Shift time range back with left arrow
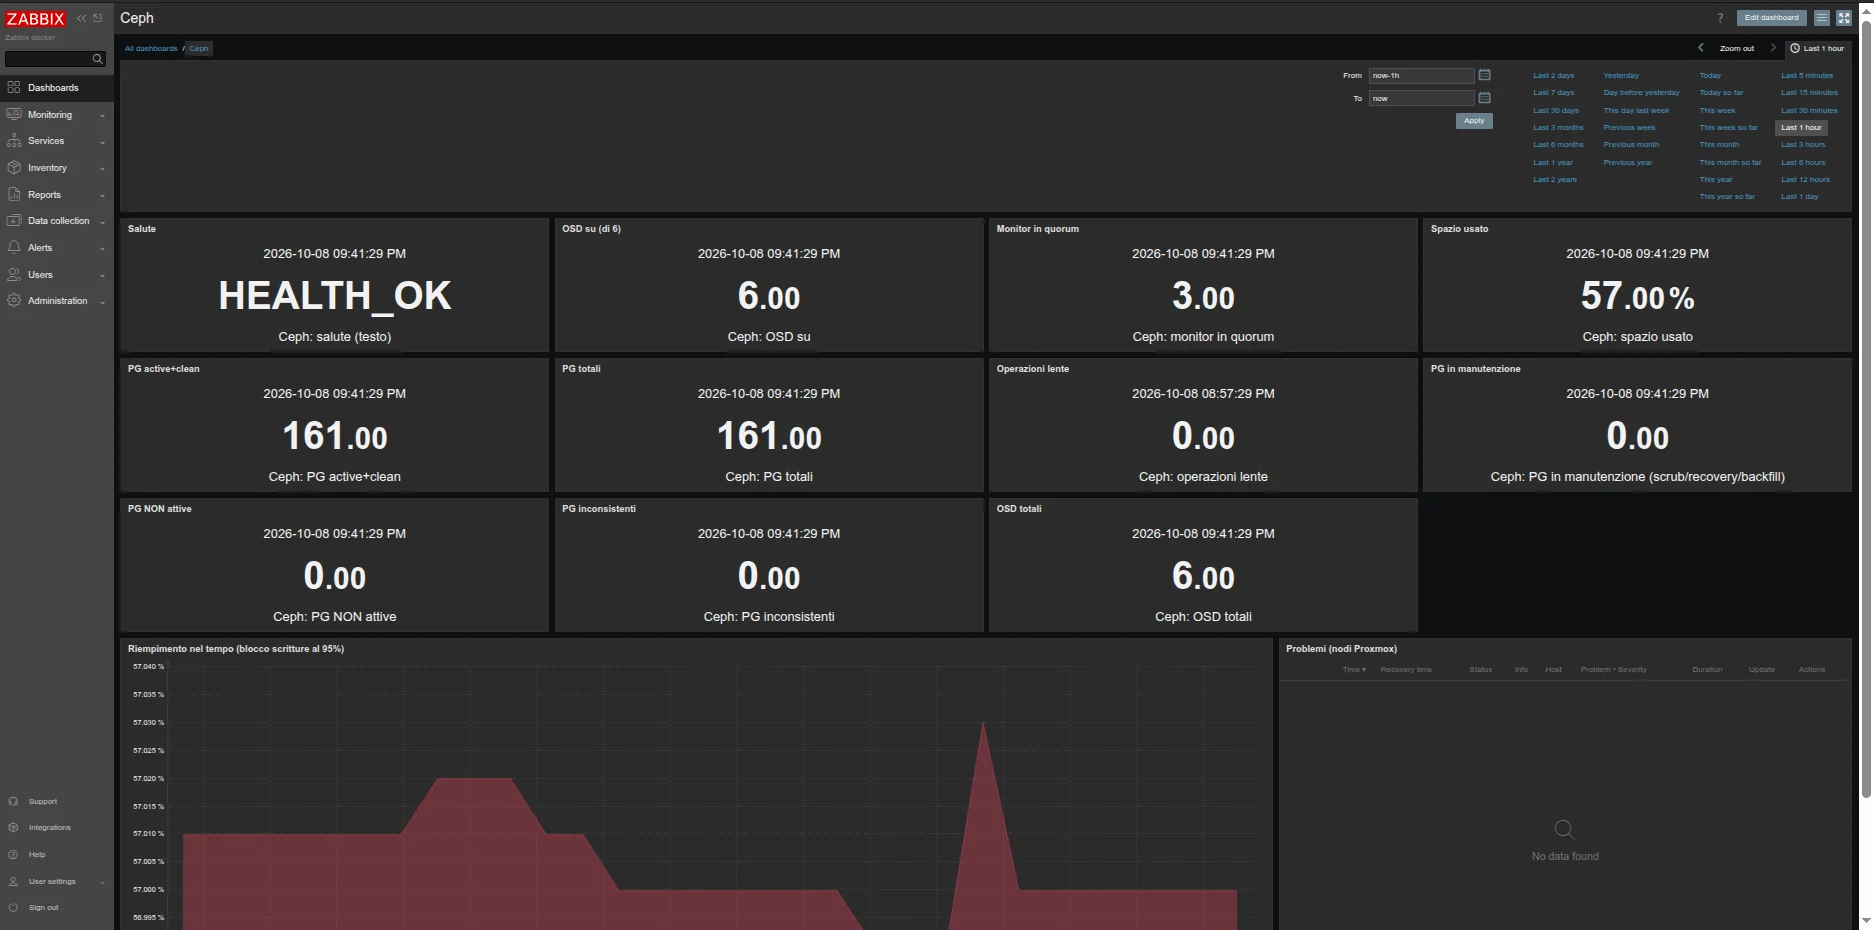1874x930 pixels. [1701, 48]
